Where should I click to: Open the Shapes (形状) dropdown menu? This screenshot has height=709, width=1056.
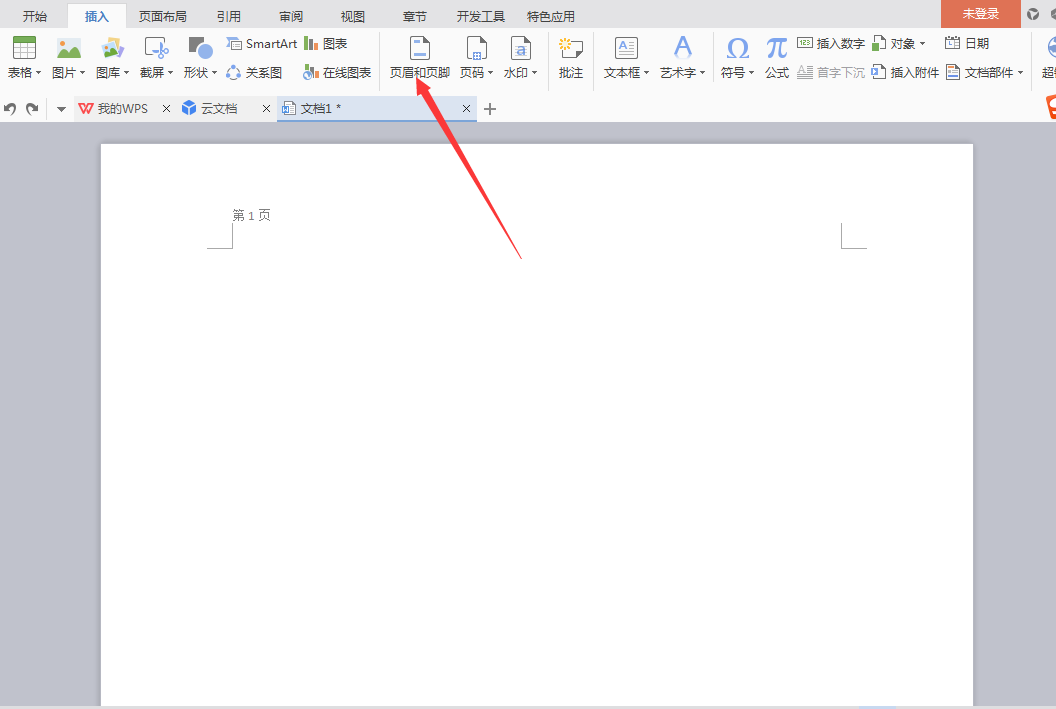(200, 73)
